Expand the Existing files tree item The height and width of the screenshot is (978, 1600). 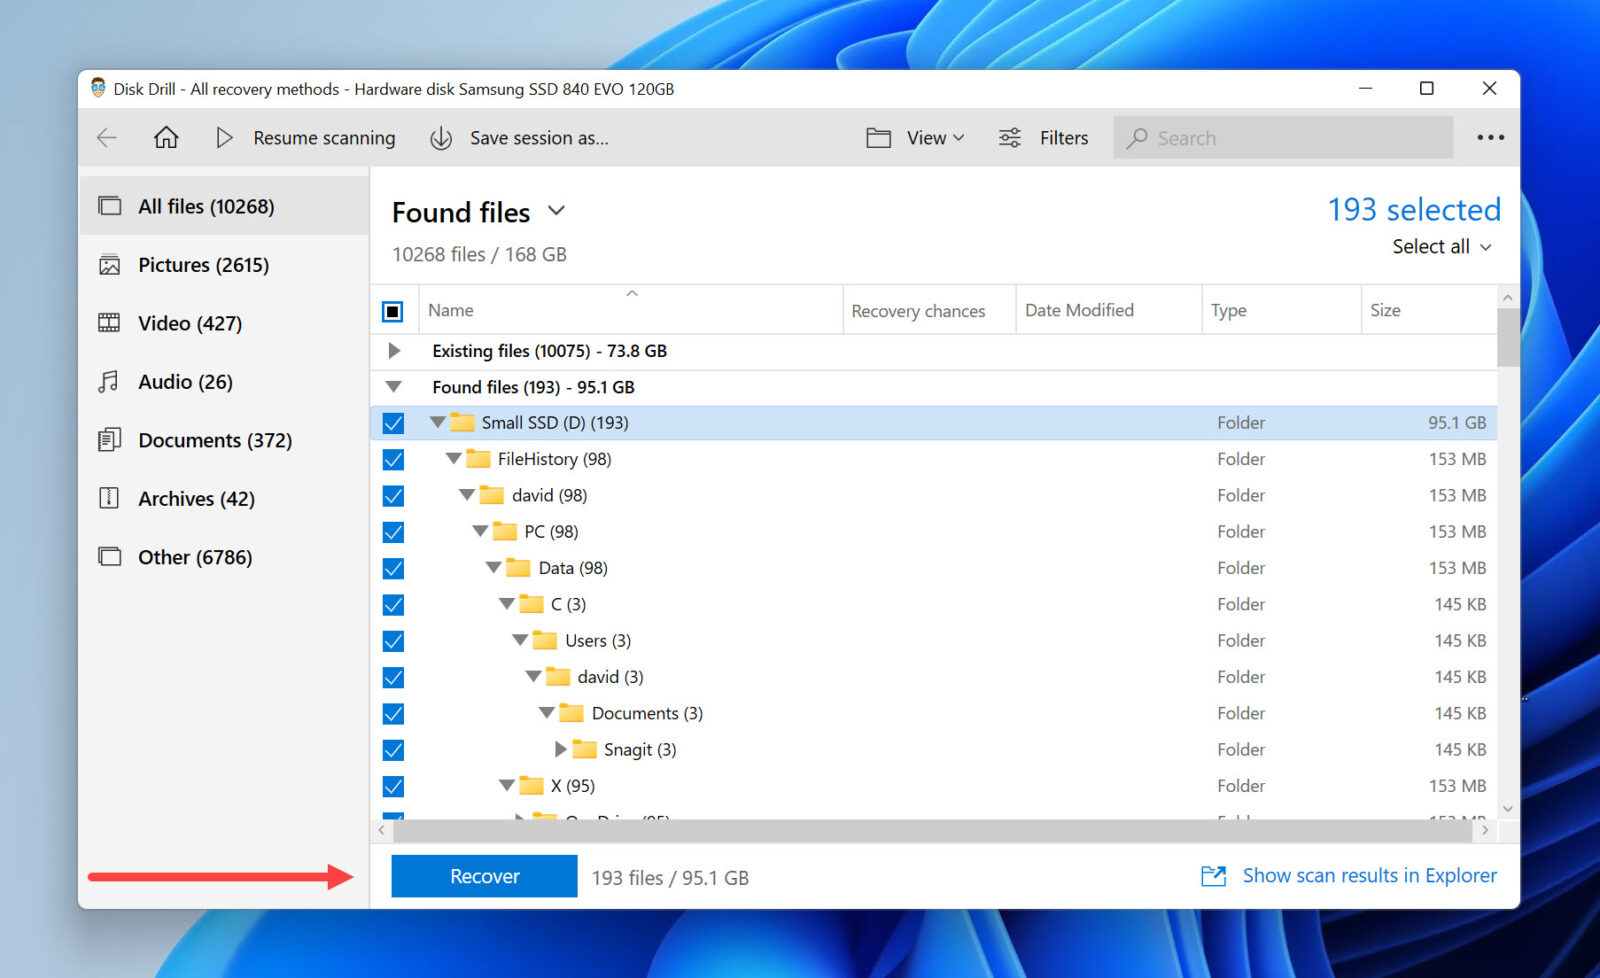pos(393,351)
